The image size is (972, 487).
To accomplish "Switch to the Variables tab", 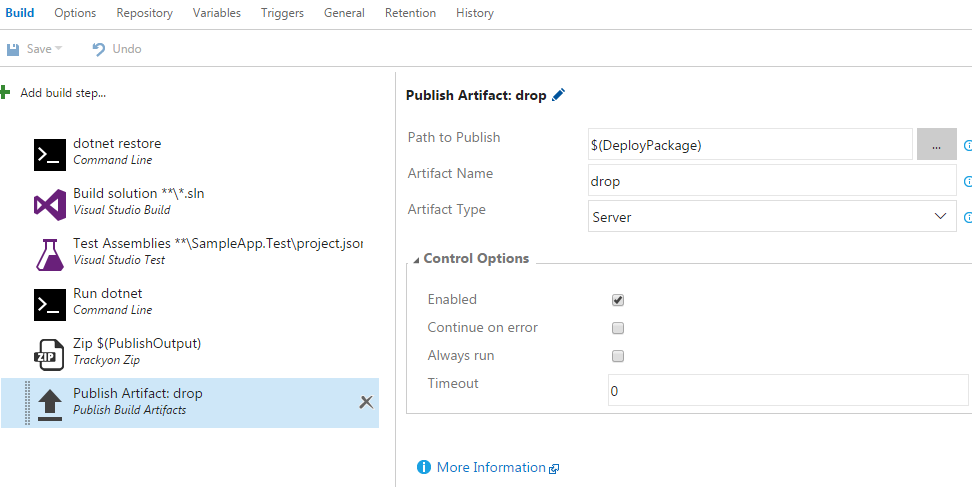I will (x=216, y=13).
